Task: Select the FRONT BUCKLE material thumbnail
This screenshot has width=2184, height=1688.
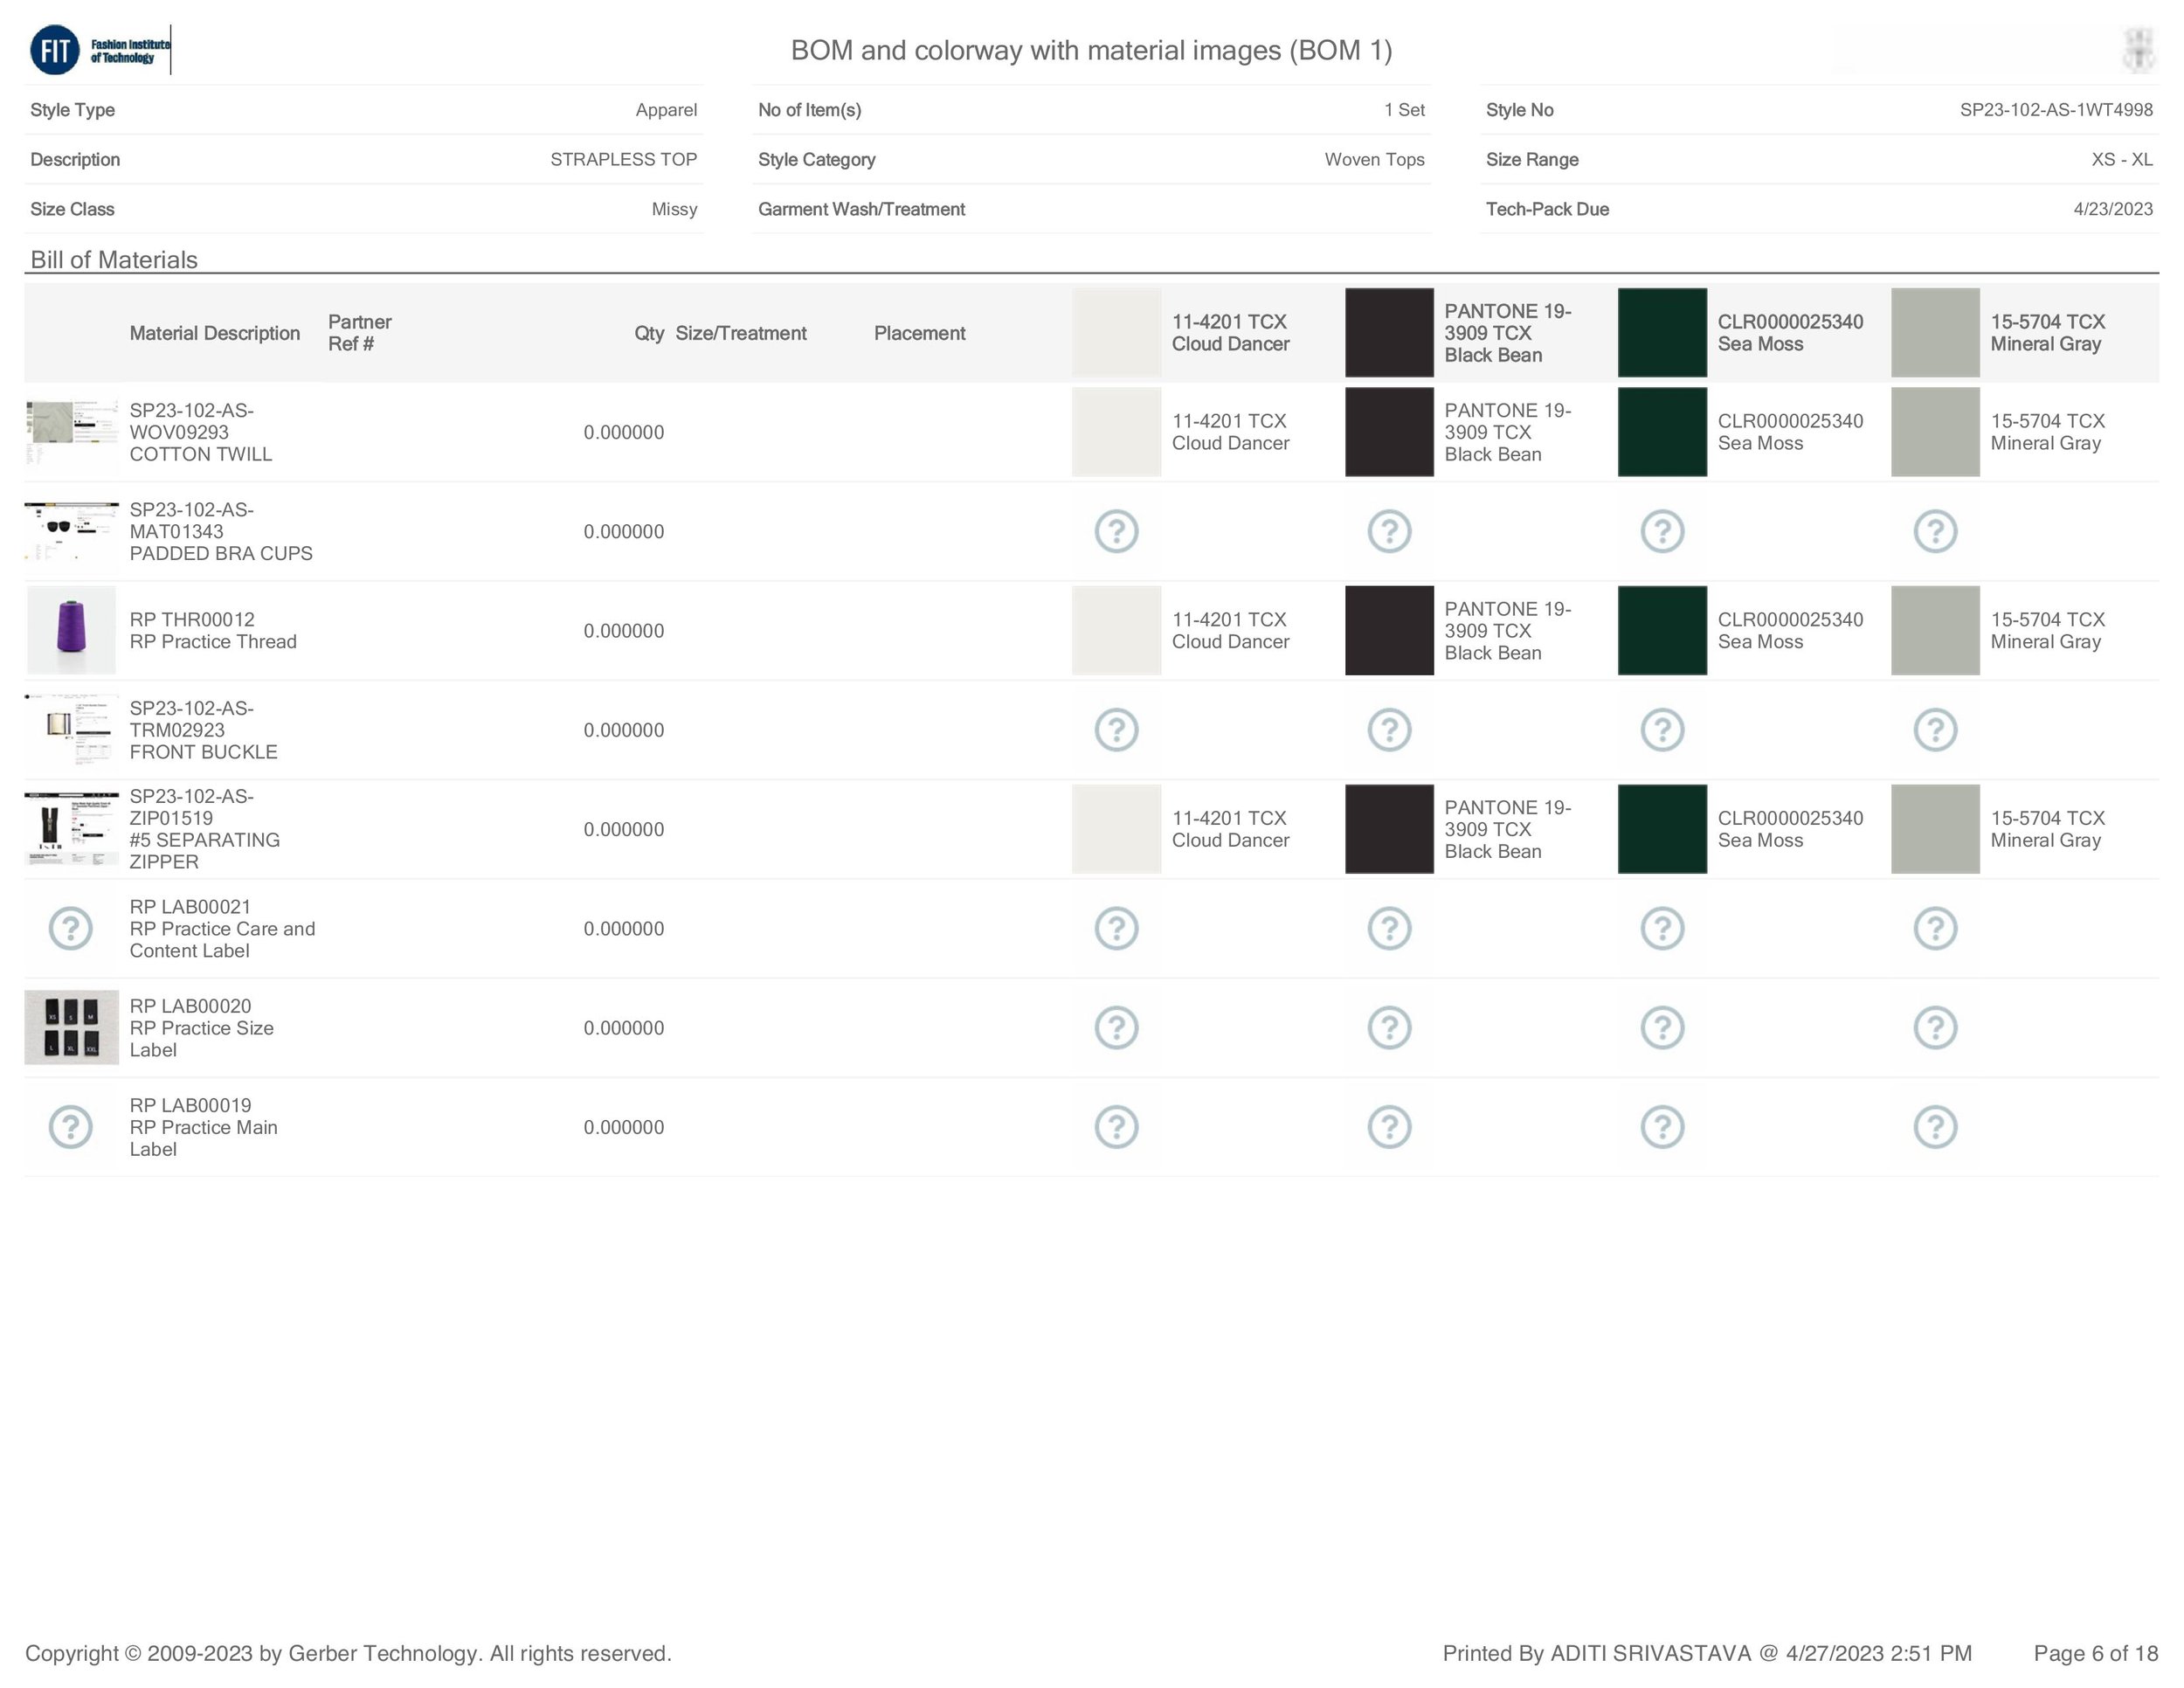Action: [x=71, y=729]
